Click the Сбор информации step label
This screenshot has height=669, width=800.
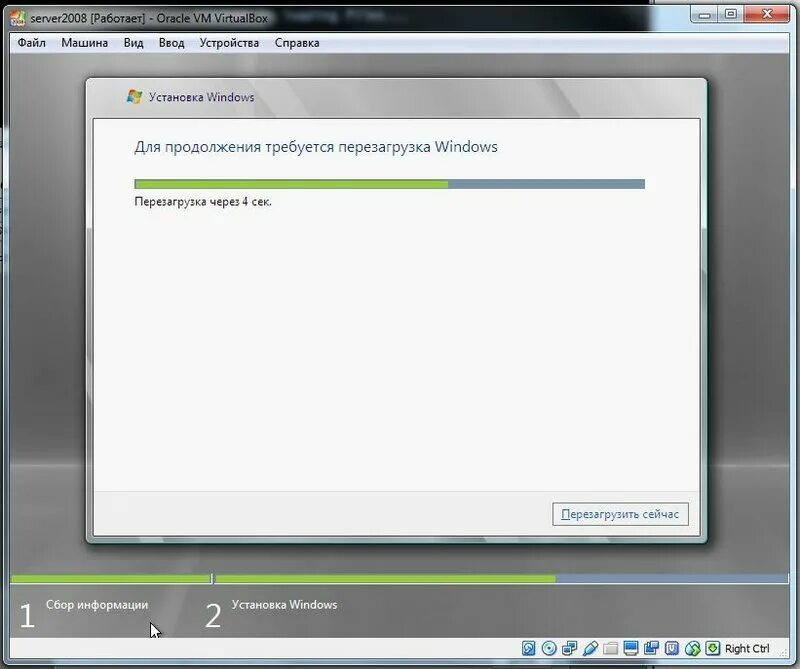[97, 605]
